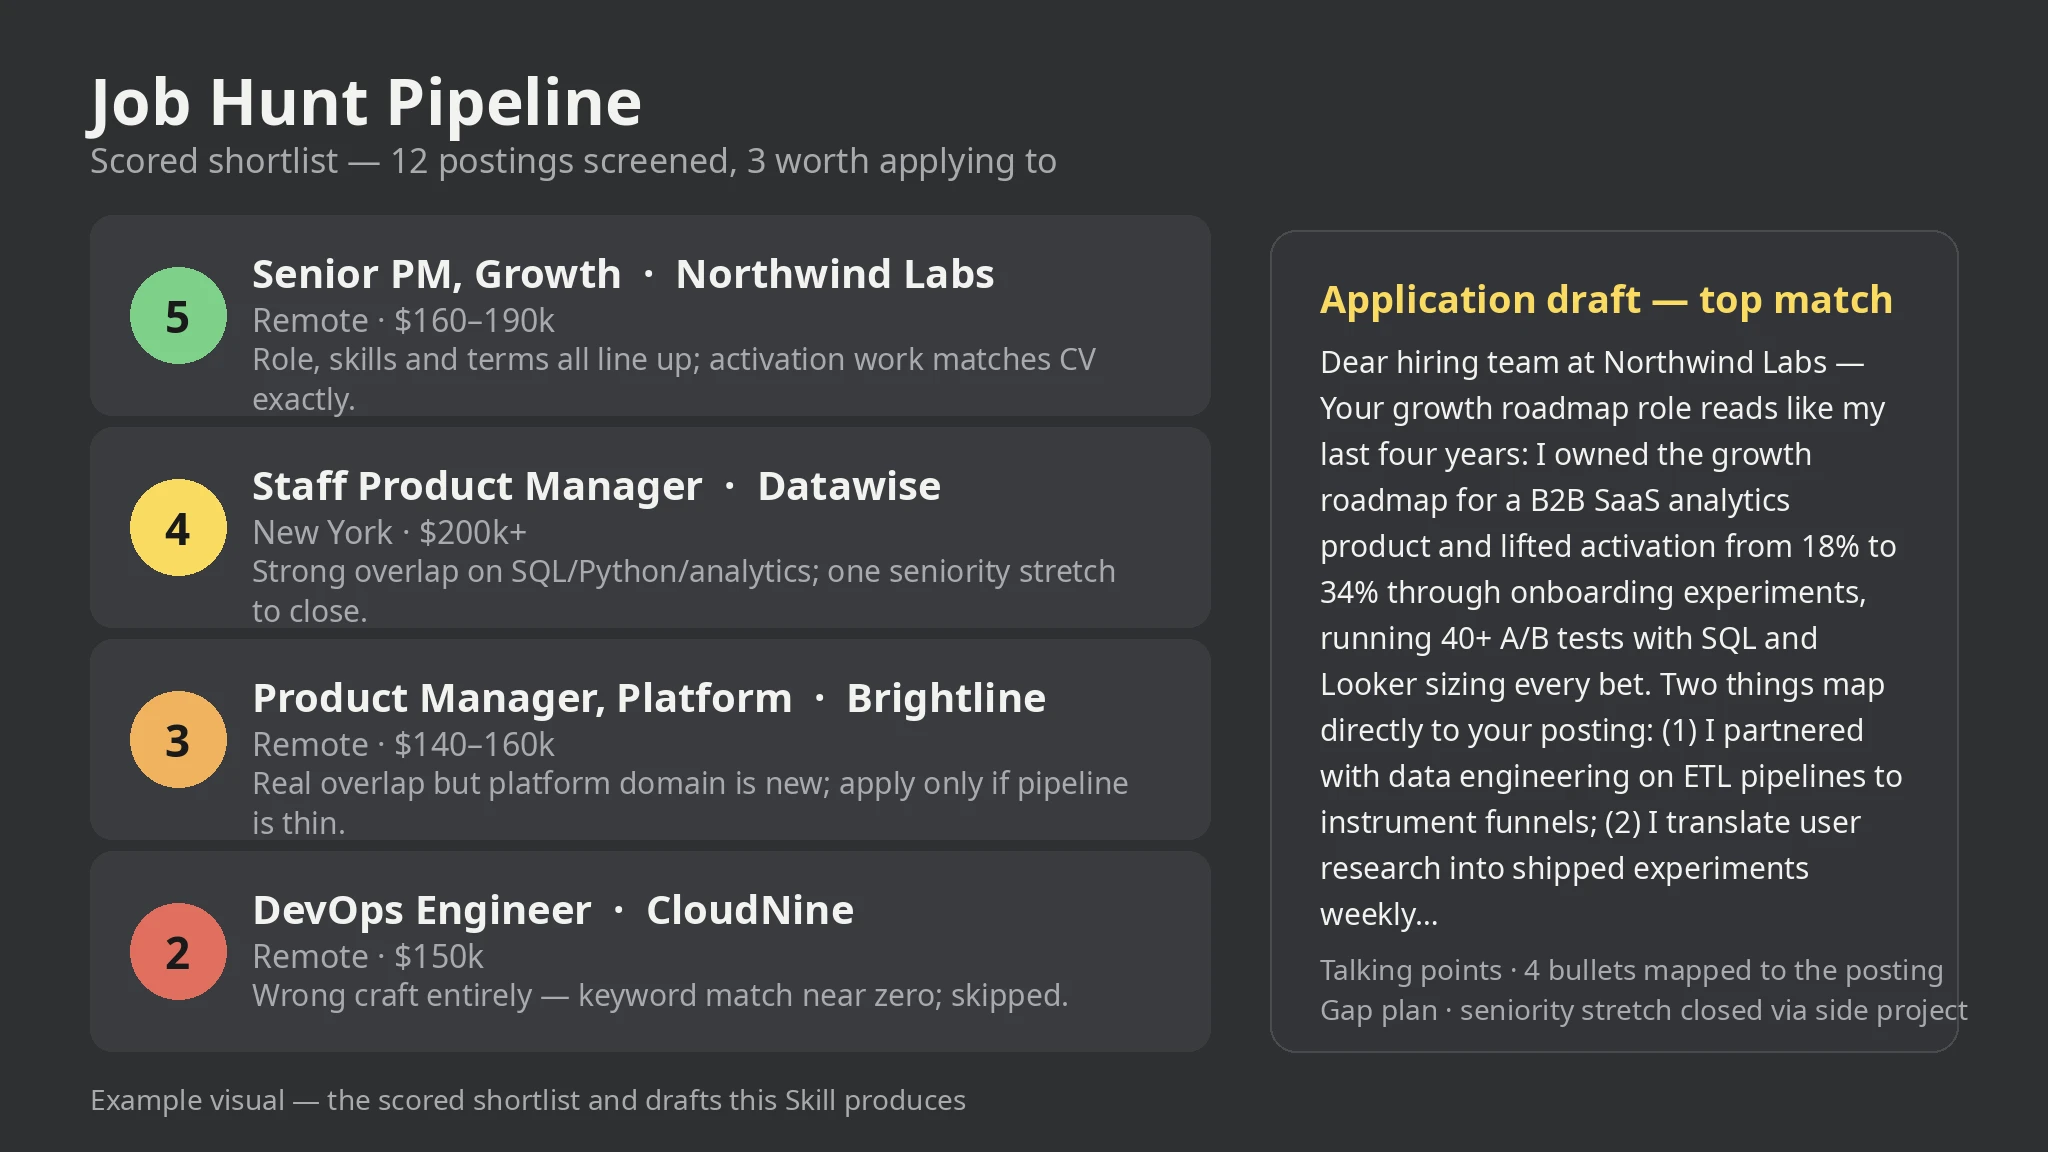Select the Northwind Labs company name
The width and height of the screenshot is (2048, 1152).
[835, 274]
